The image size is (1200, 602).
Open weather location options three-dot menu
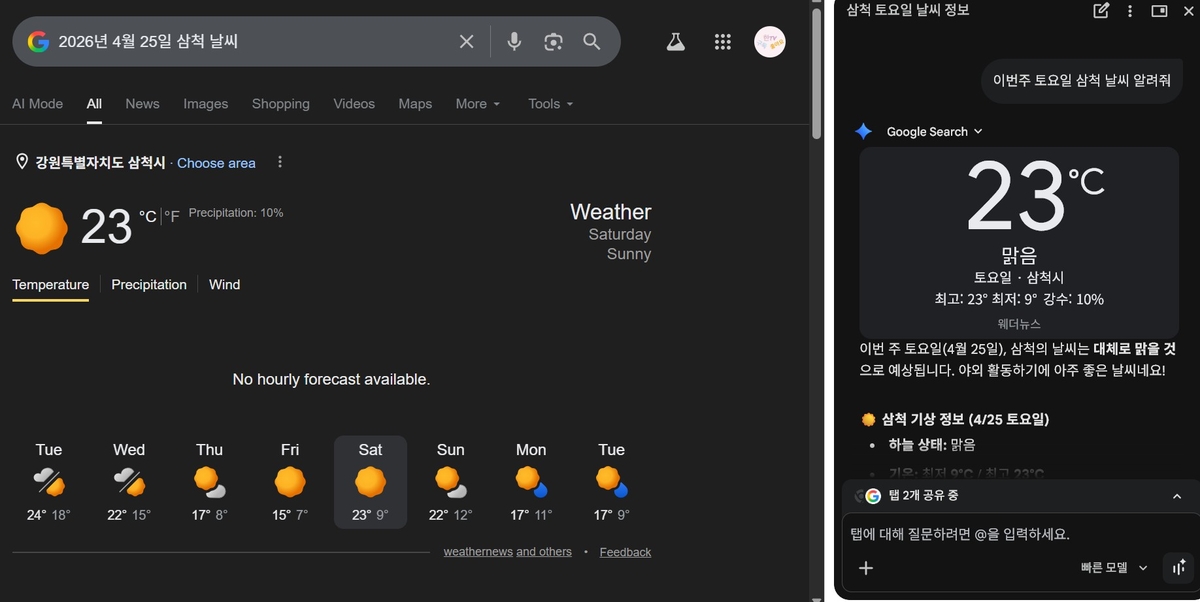[x=280, y=162]
